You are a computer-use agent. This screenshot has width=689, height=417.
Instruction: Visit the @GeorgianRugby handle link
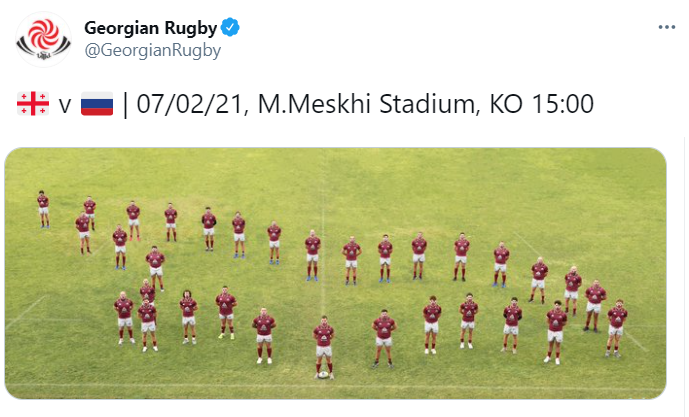pos(152,50)
